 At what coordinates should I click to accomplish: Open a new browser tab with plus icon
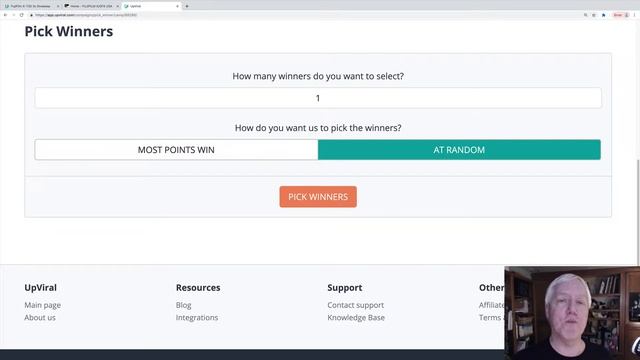[187, 6]
